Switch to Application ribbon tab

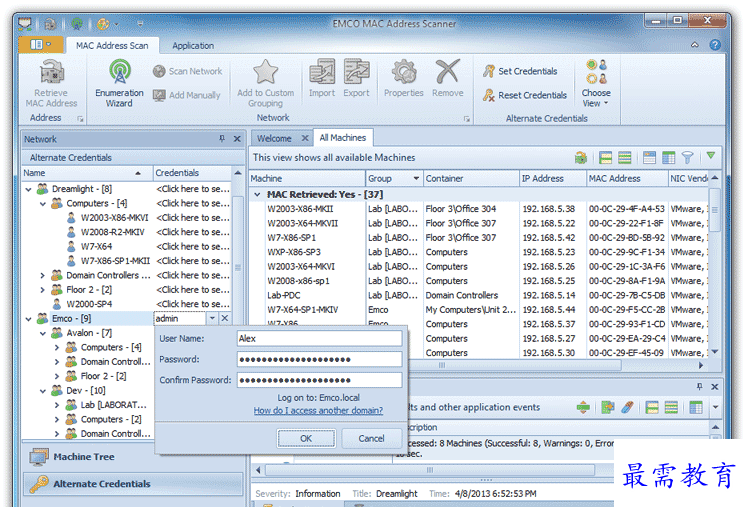[193, 46]
